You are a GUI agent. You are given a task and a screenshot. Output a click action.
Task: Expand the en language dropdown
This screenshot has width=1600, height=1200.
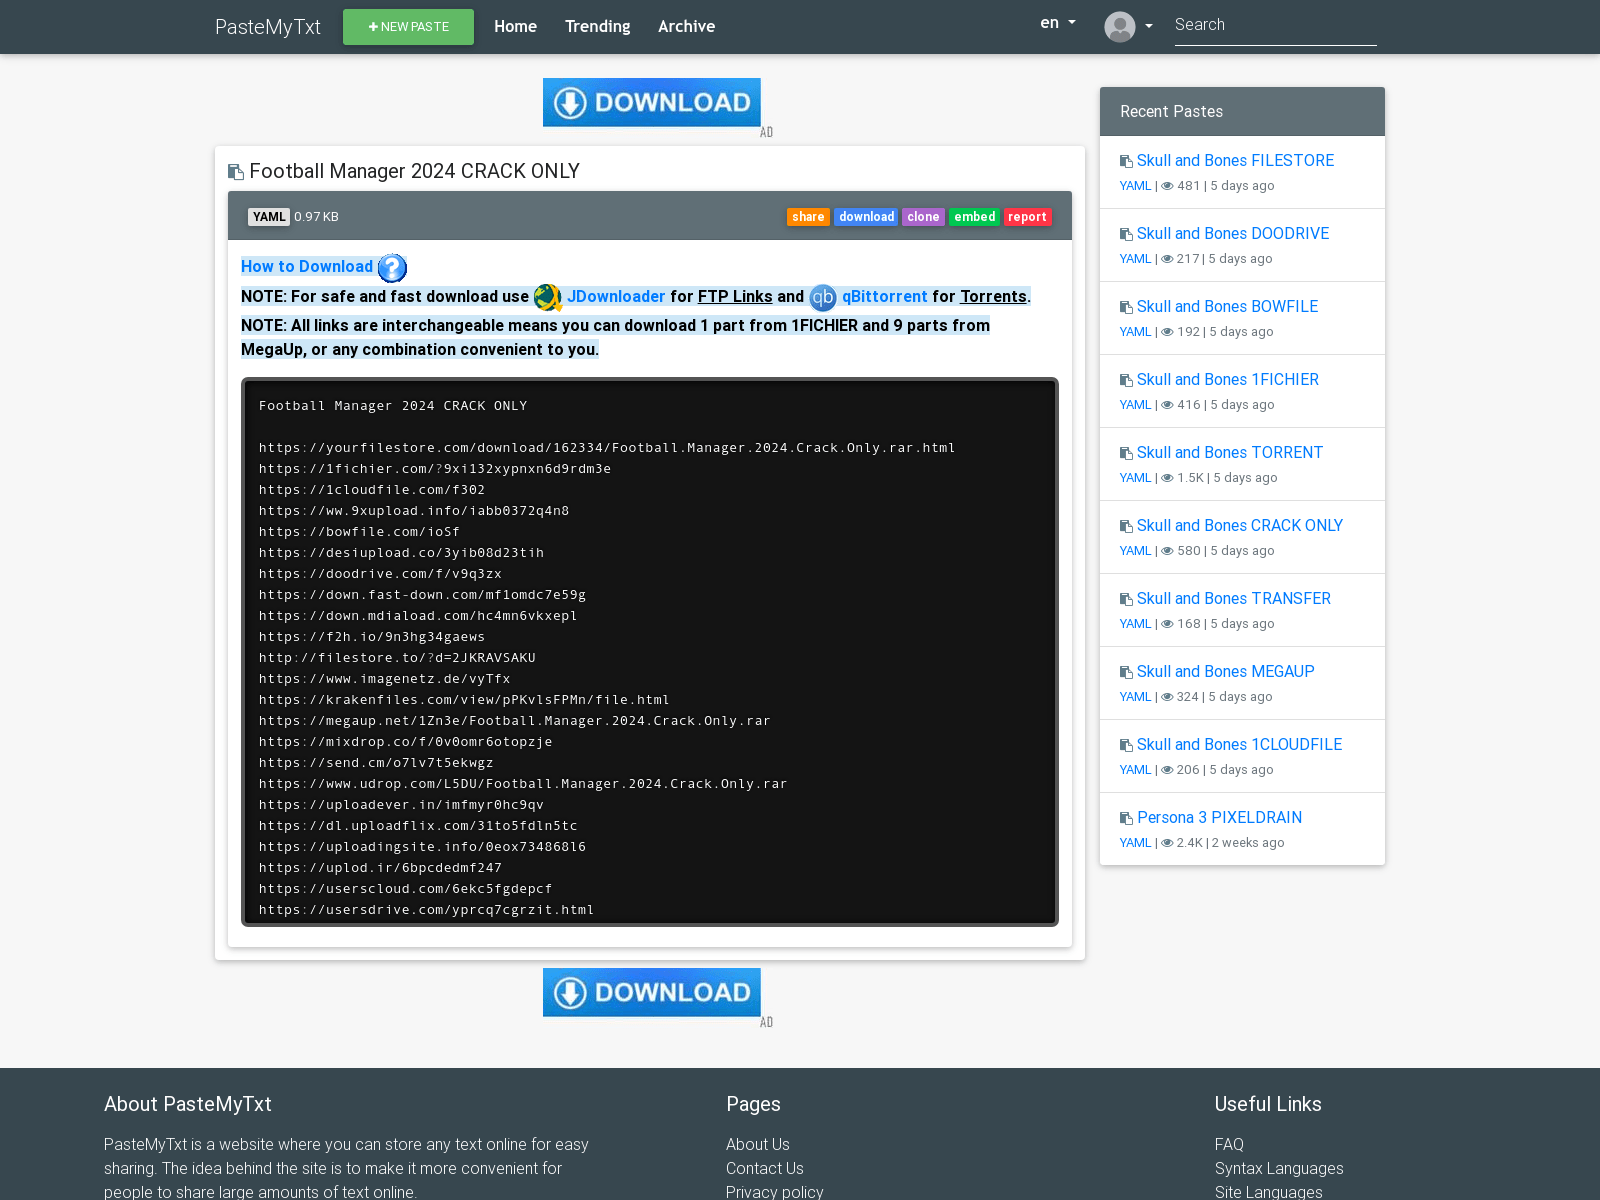[x=1058, y=23]
